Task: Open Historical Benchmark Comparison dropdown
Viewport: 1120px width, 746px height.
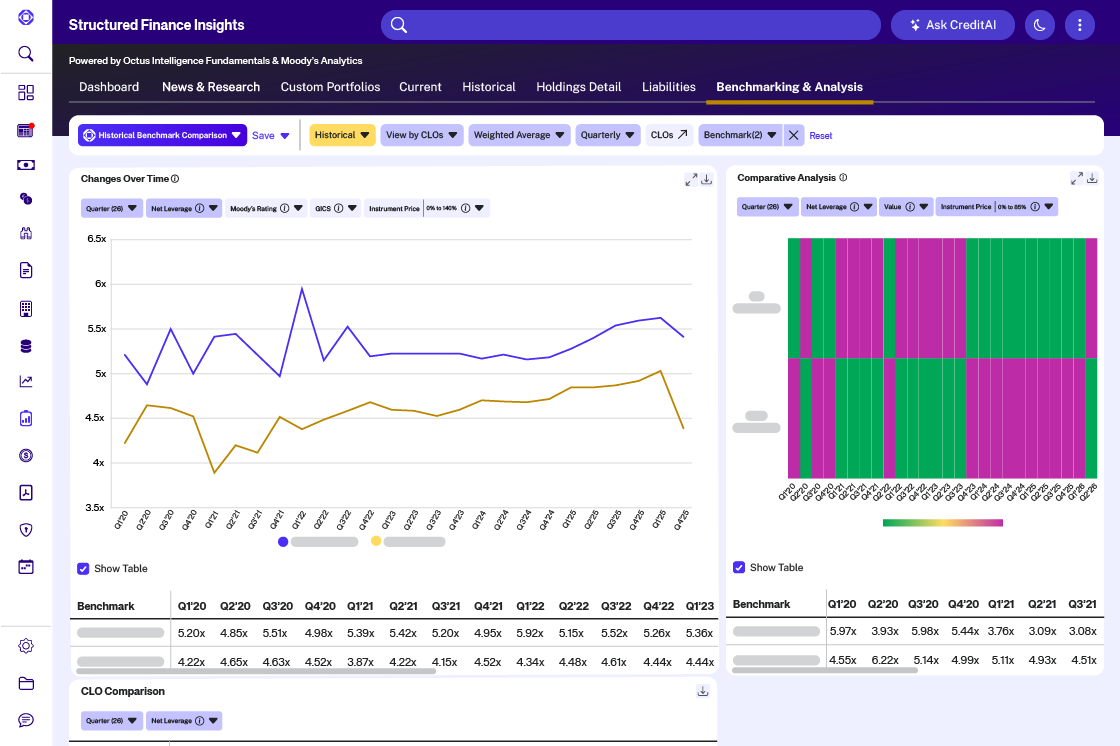Action: pyautogui.click(x=162, y=135)
